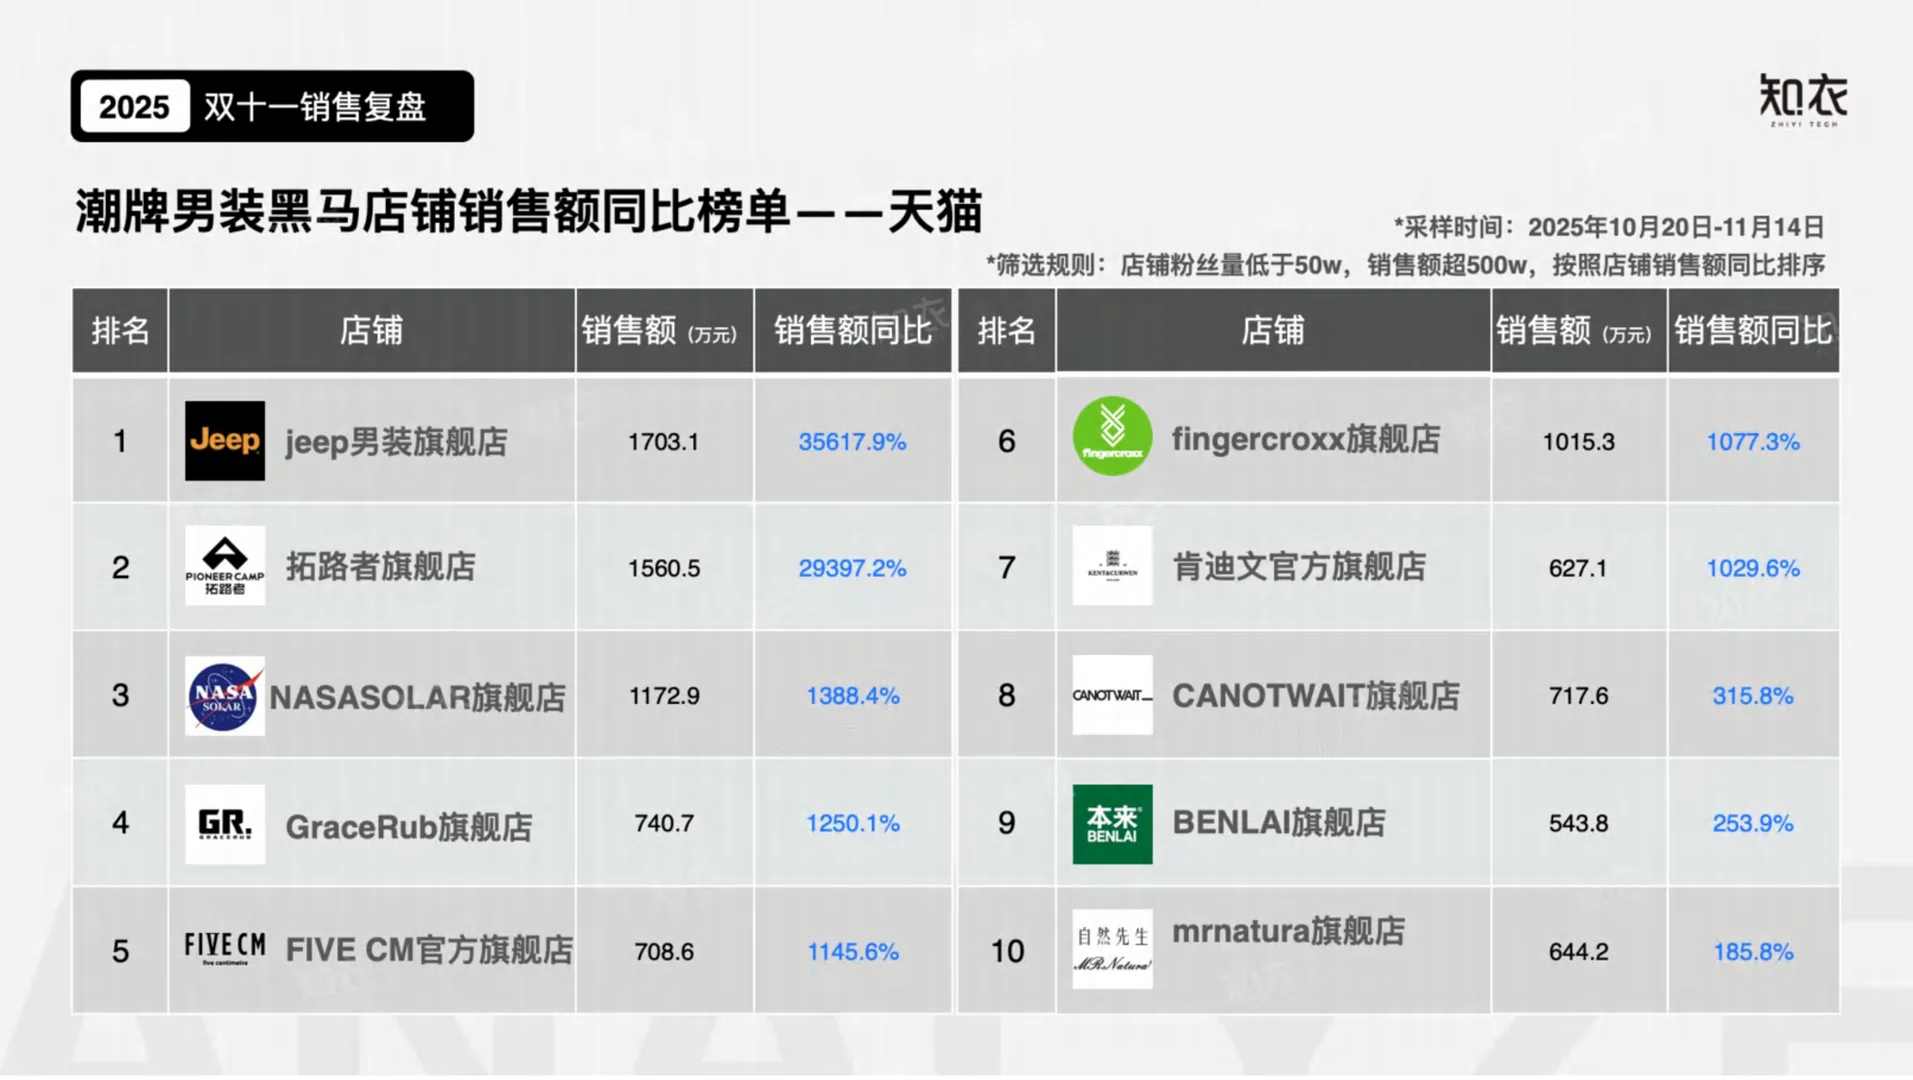Click sales value 1172.9
This screenshot has height=1080, width=1913.
click(664, 695)
